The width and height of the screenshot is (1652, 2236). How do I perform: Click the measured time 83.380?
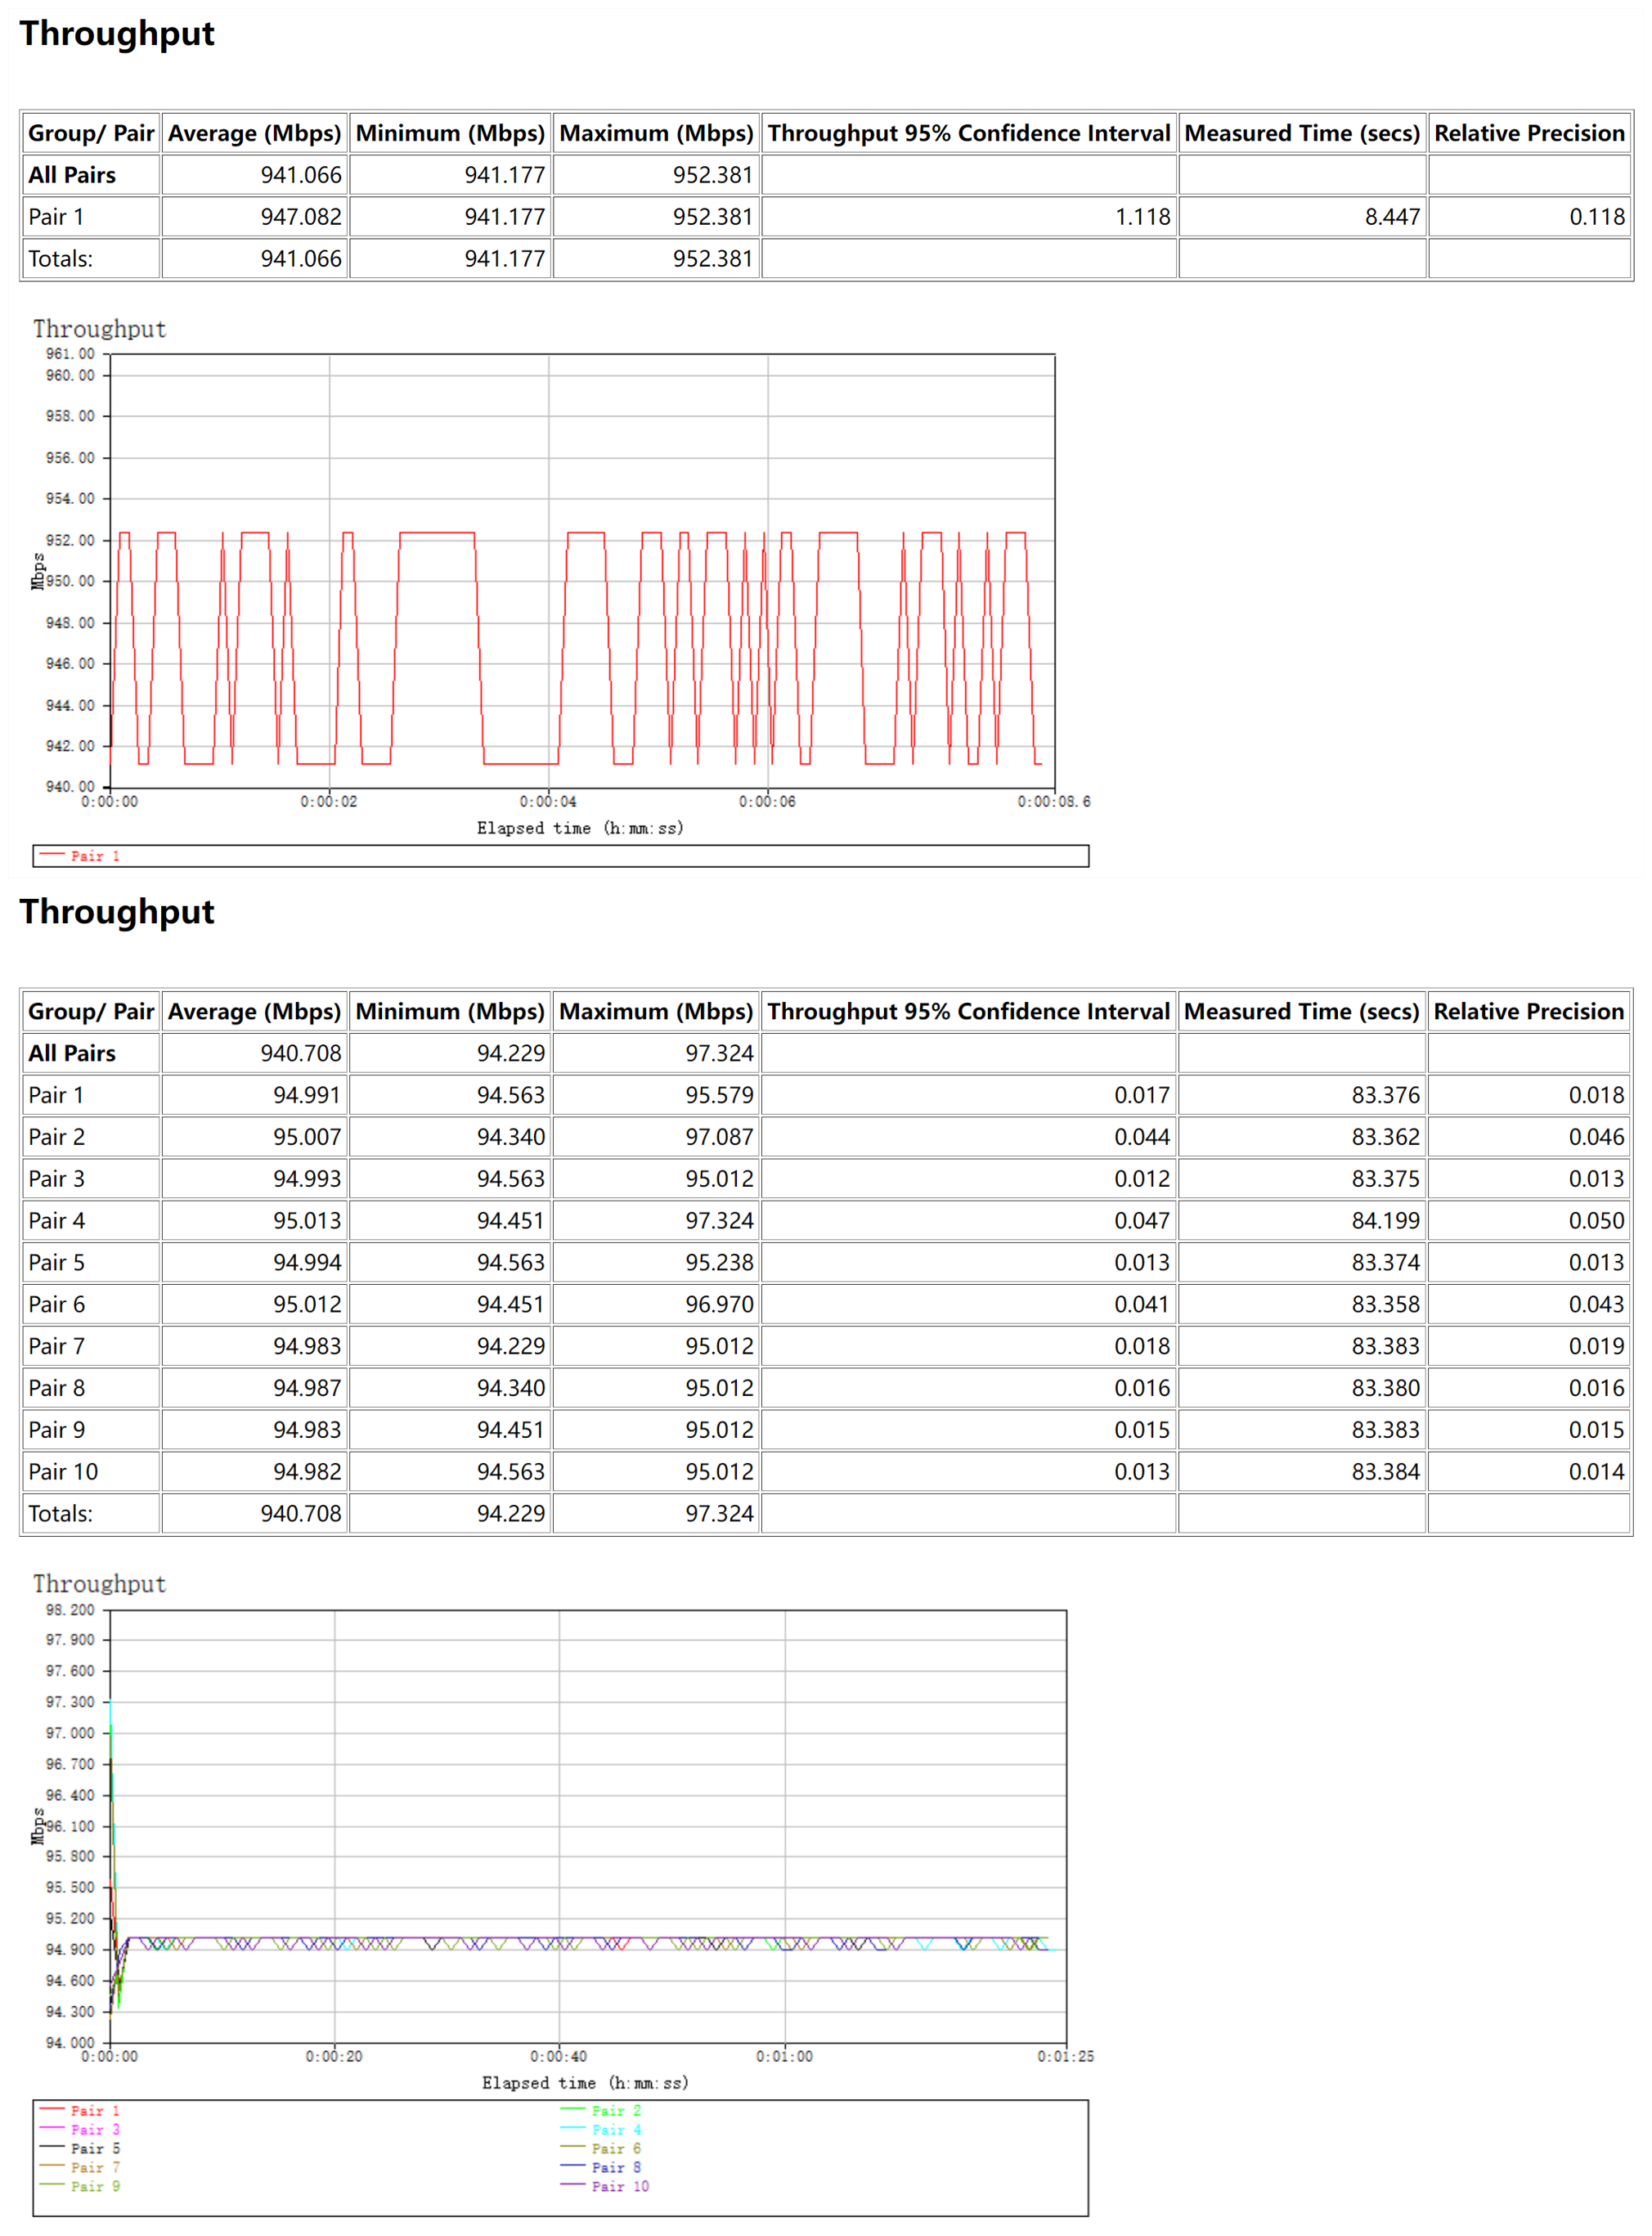[x=1385, y=1388]
